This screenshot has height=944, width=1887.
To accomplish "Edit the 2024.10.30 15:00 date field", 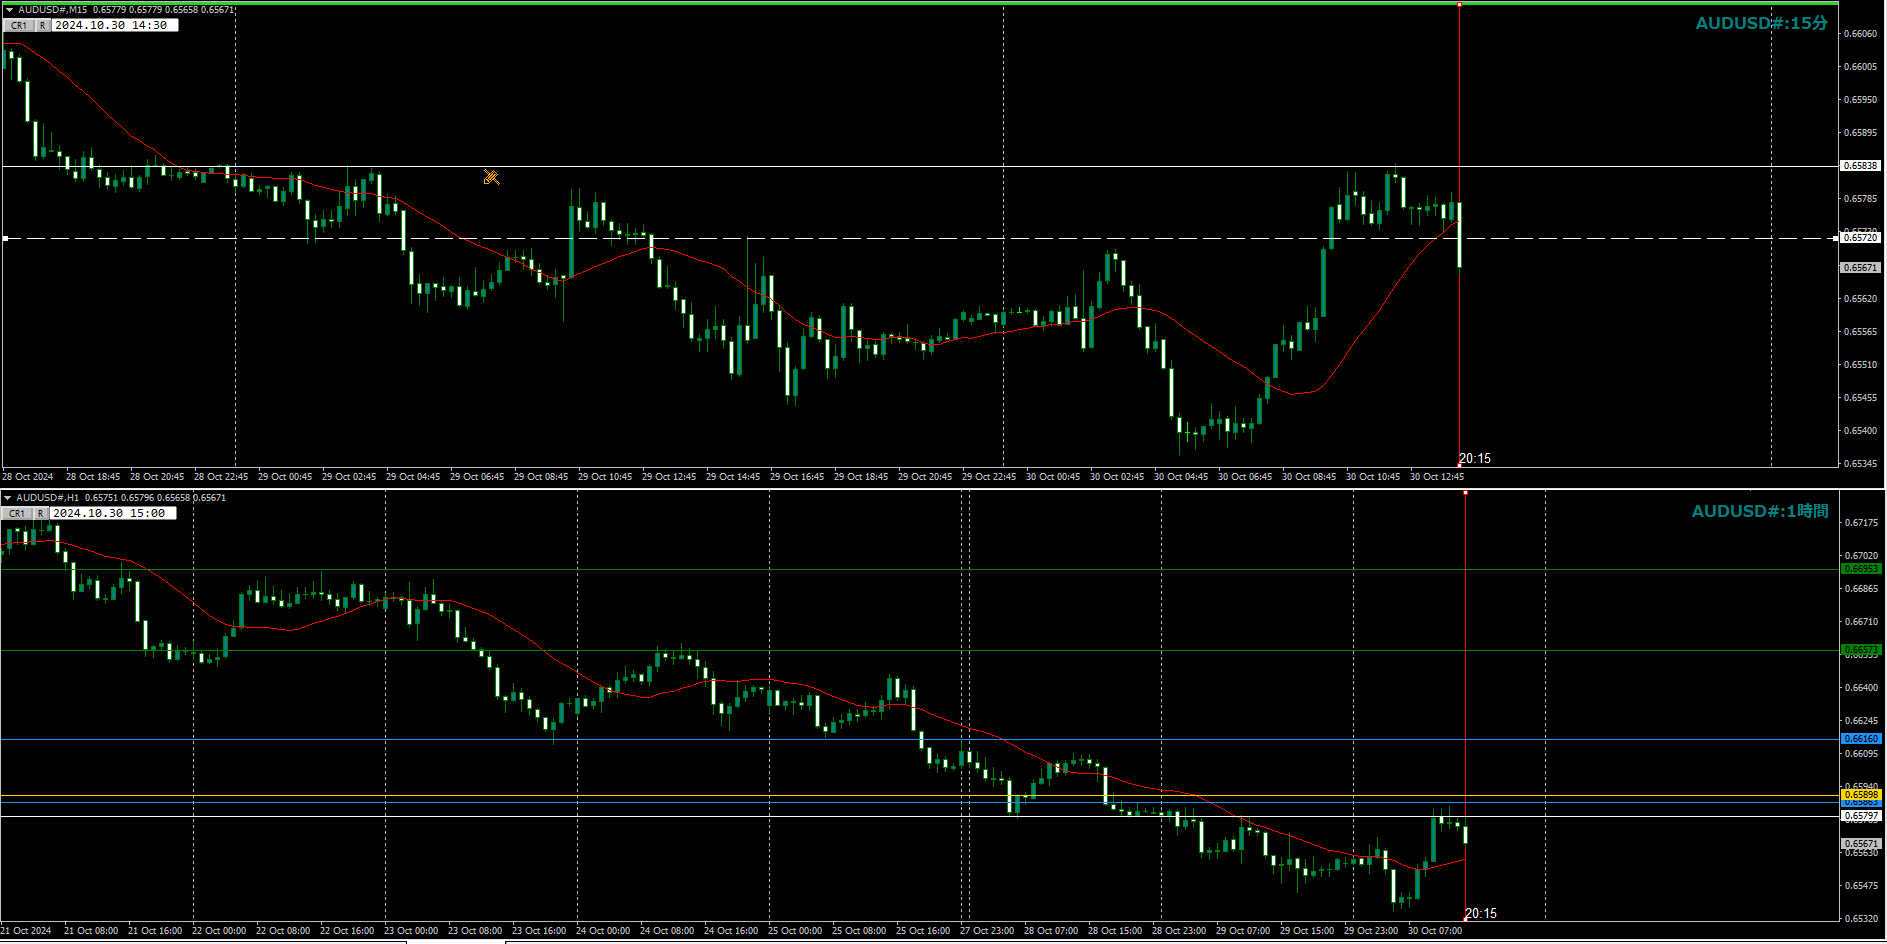I will pyautogui.click(x=113, y=514).
